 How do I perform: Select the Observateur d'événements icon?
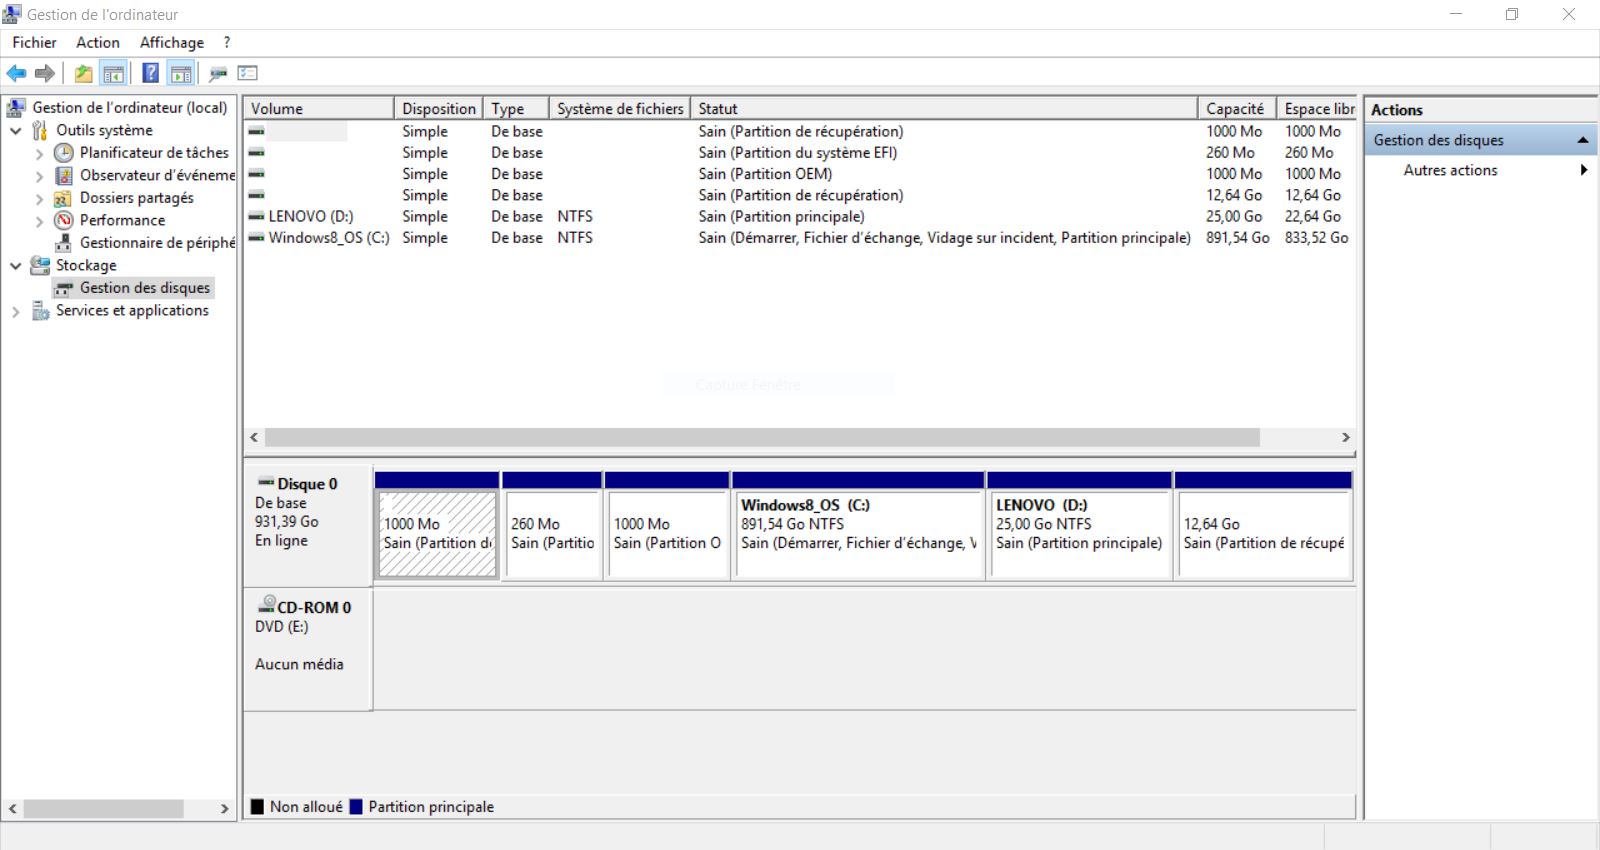(64, 175)
